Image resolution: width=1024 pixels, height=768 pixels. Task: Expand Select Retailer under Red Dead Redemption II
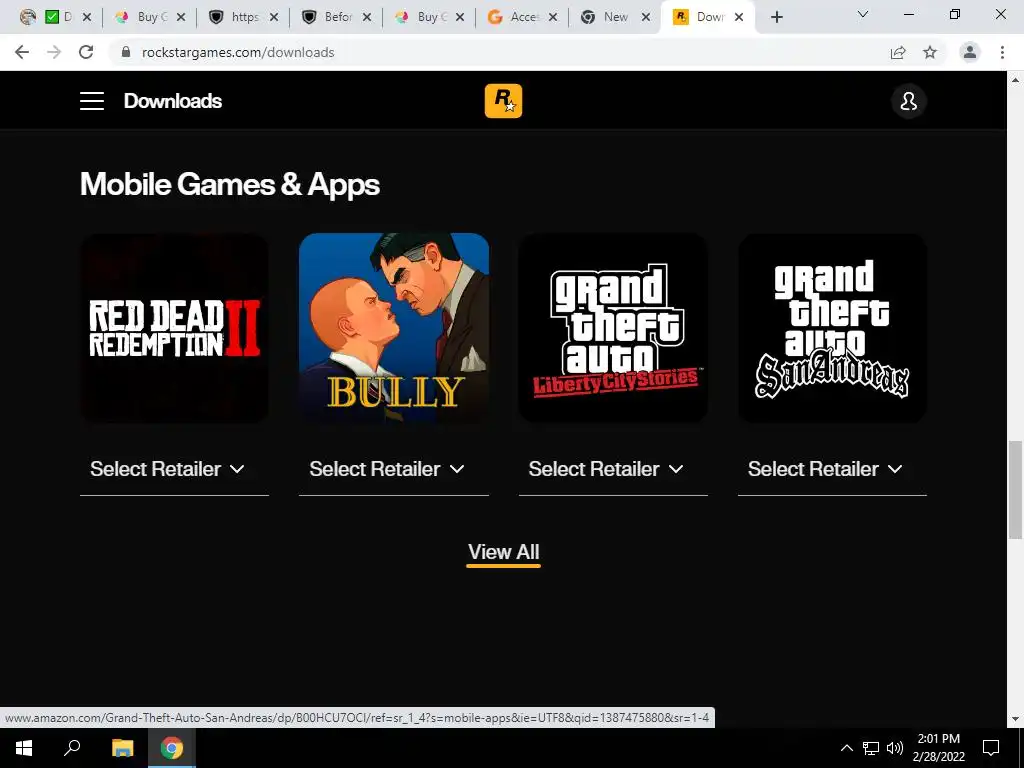click(x=174, y=470)
